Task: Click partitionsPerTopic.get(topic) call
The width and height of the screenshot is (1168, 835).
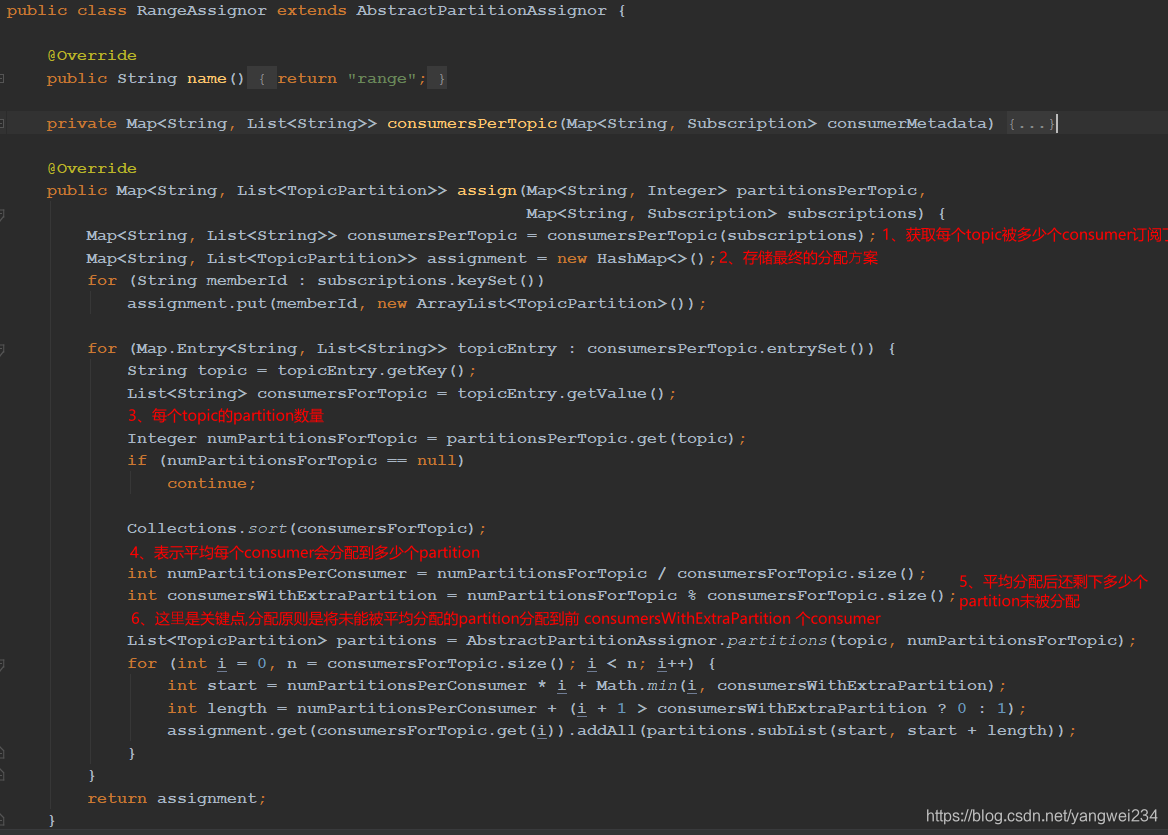Action: pos(591,439)
